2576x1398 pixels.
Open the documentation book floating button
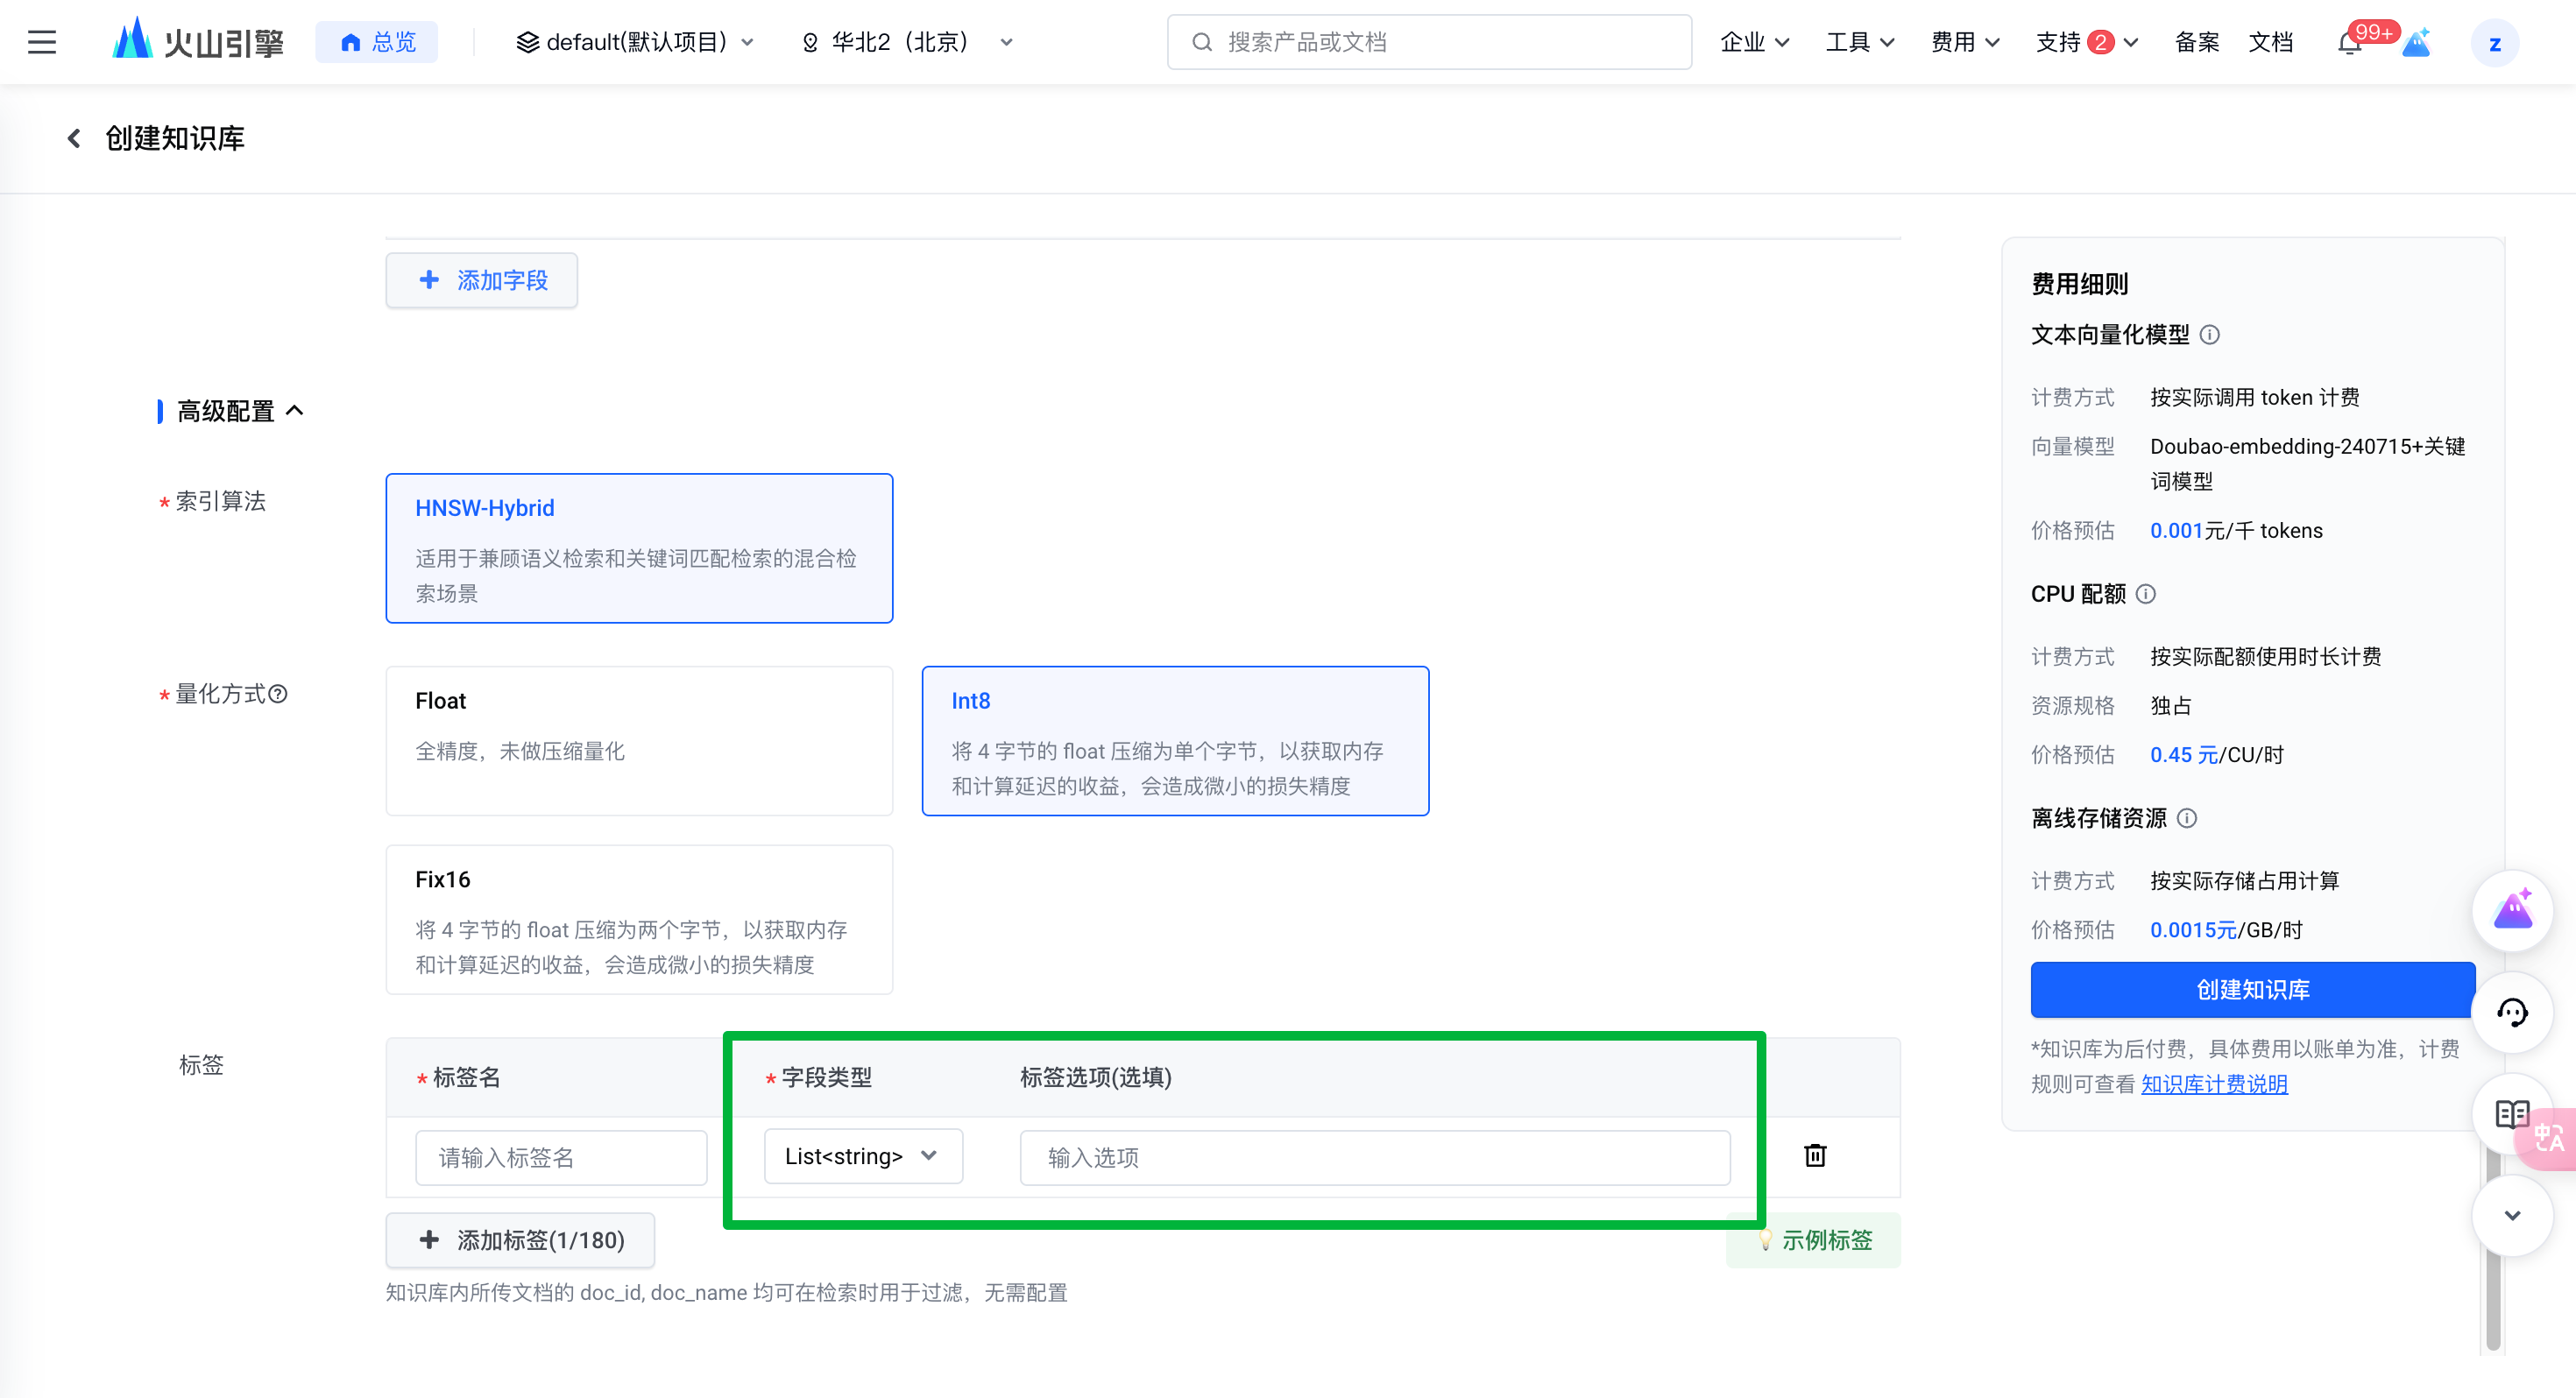(x=2510, y=1114)
